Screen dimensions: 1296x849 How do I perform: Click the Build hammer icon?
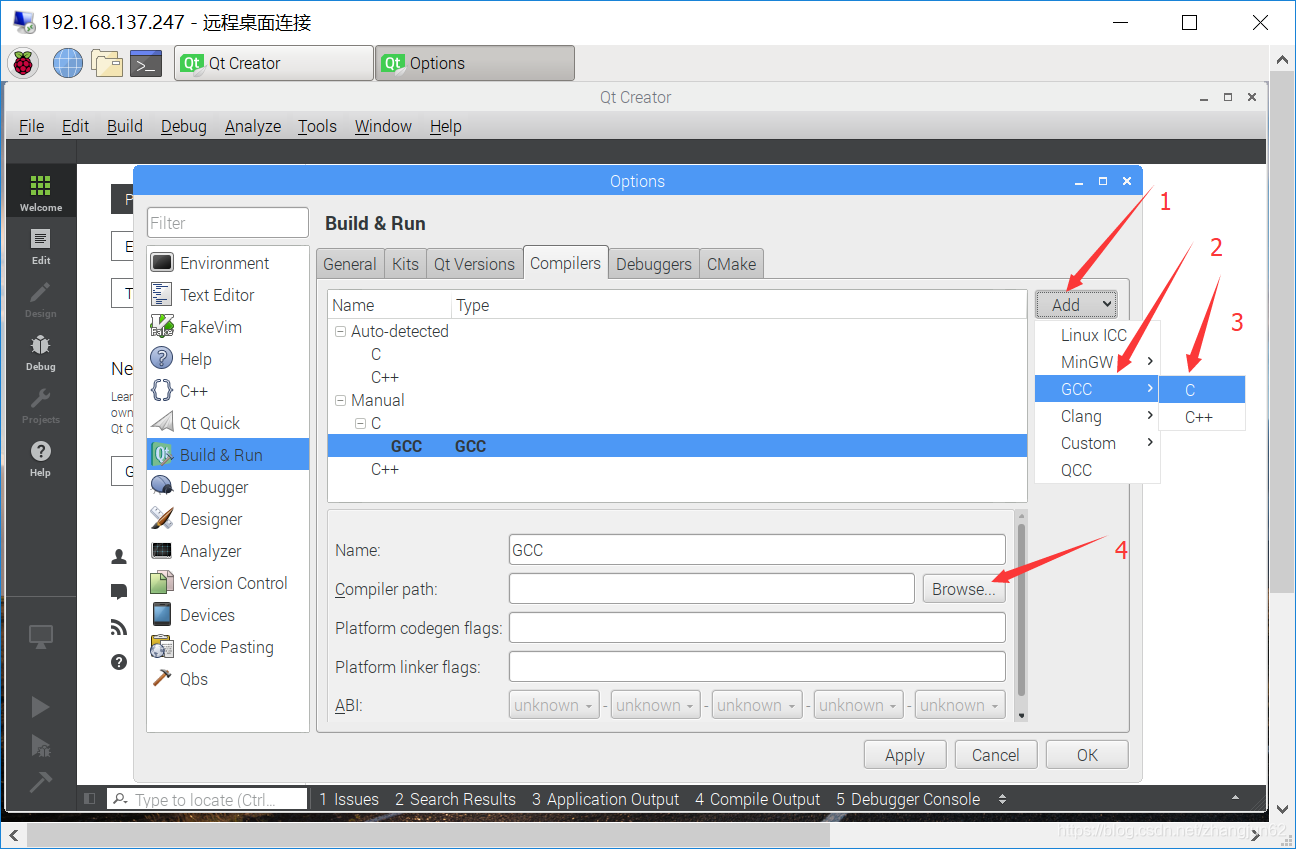click(x=40, y=781)
